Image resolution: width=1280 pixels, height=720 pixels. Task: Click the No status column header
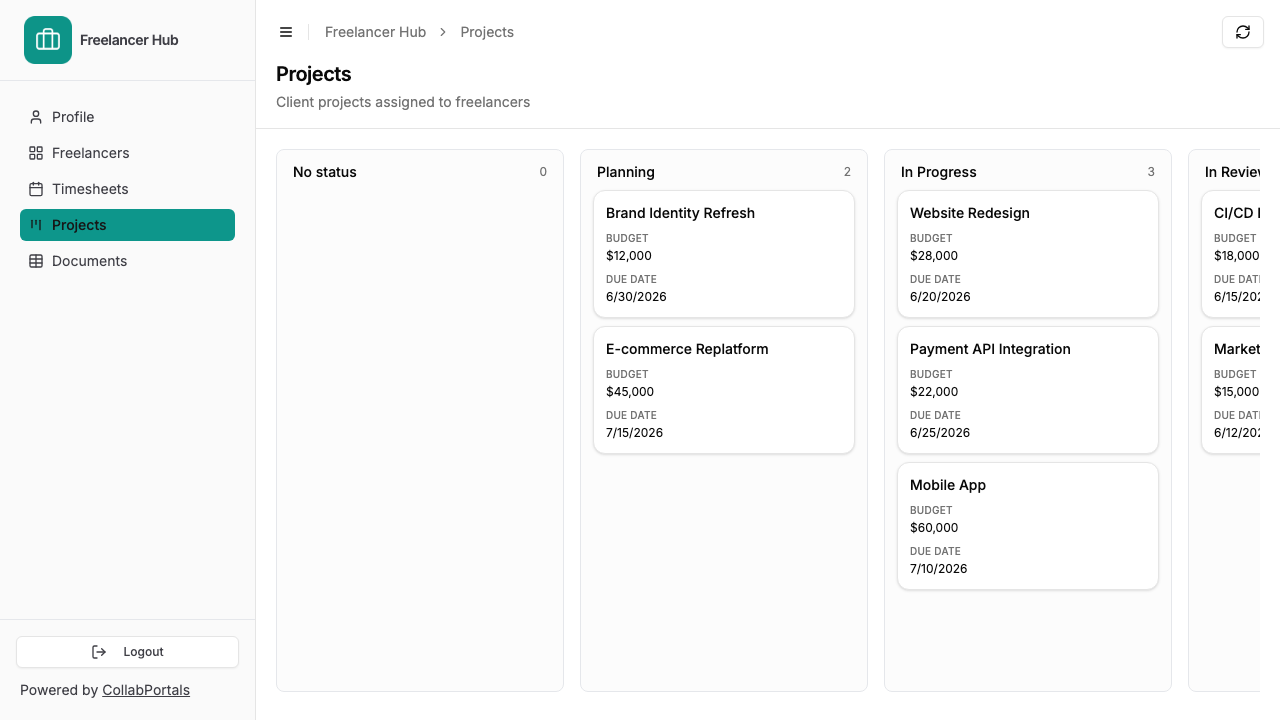pyautogui.click(x=325, y=172)
